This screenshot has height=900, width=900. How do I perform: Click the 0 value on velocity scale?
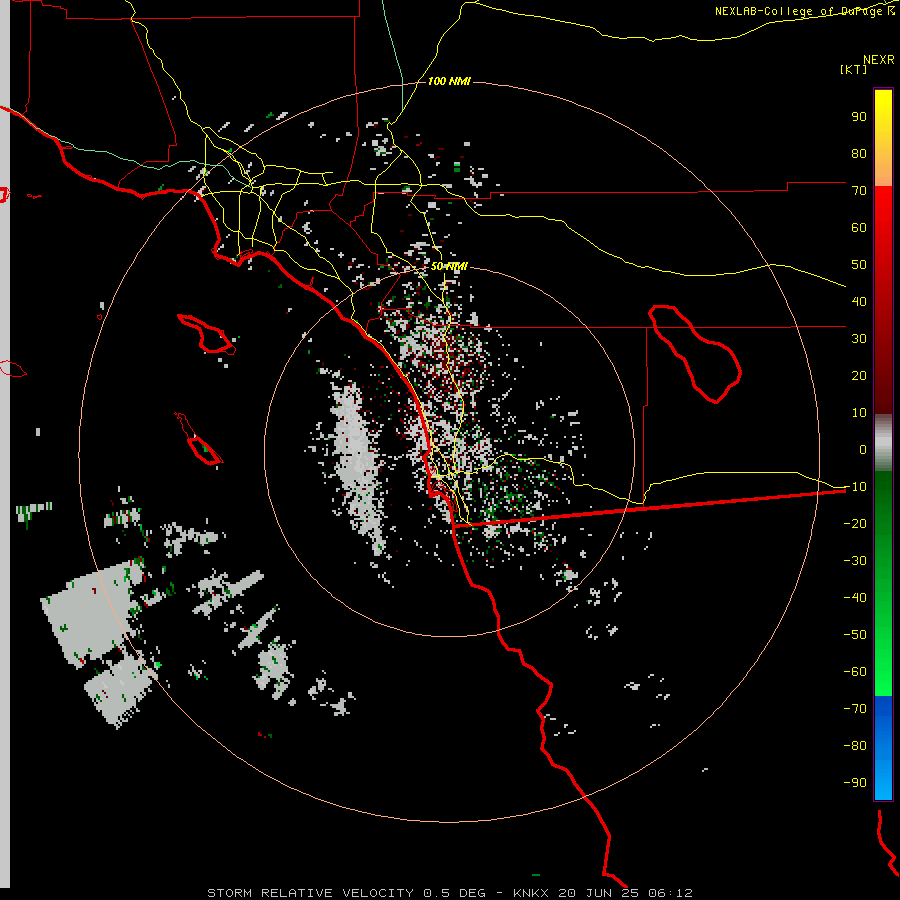coord(863,449)
